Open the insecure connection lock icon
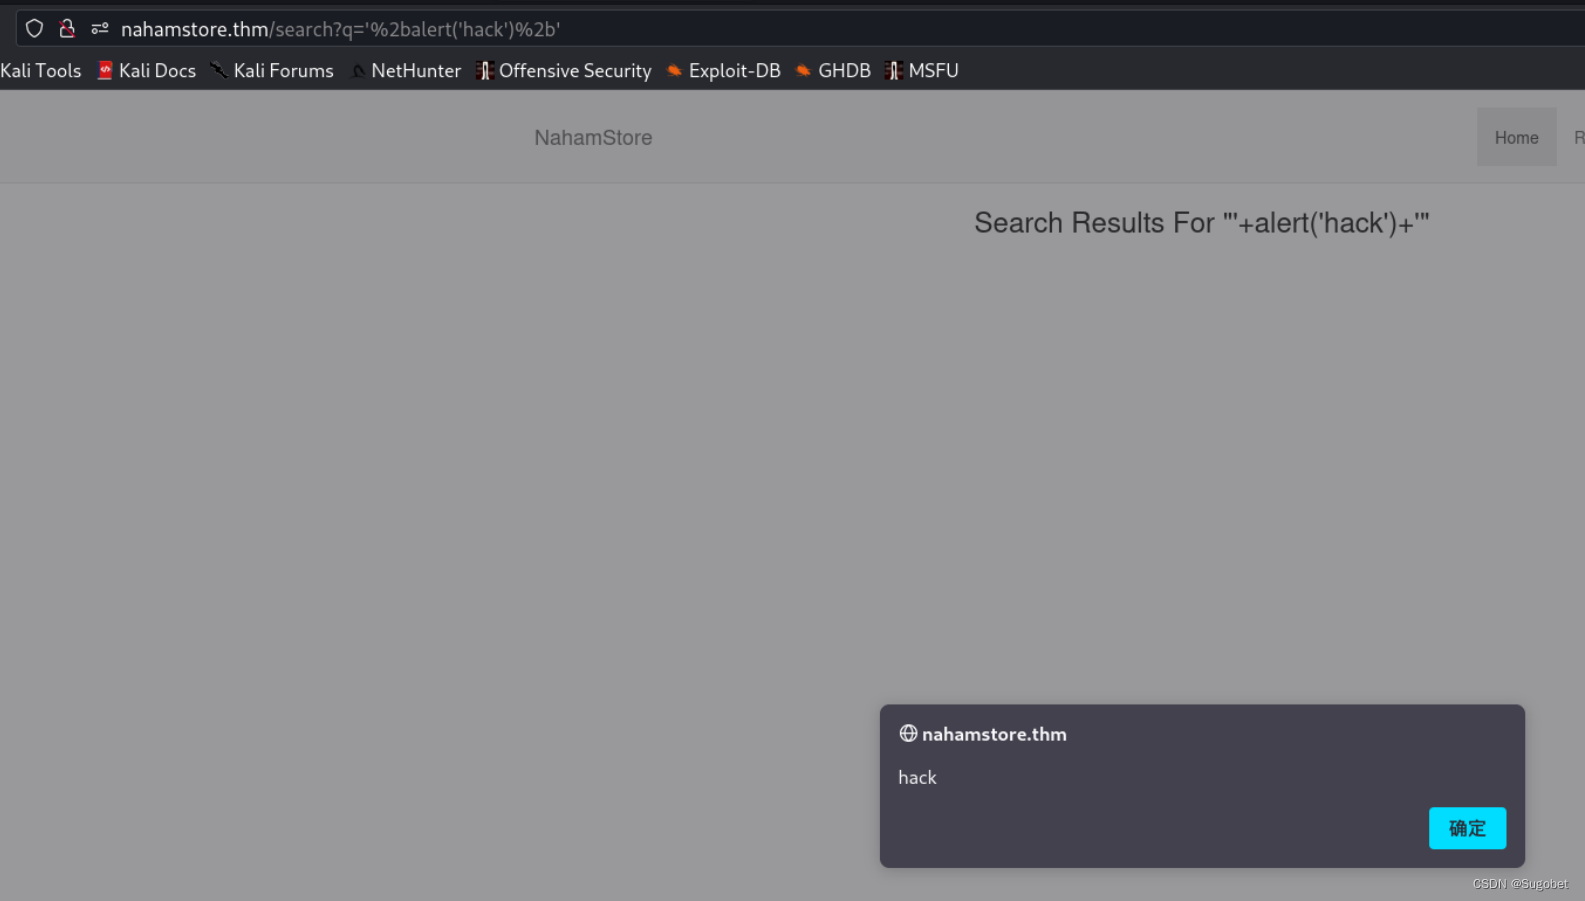The height and width of the screenshot is (901, 1585). tap(67, 29)
